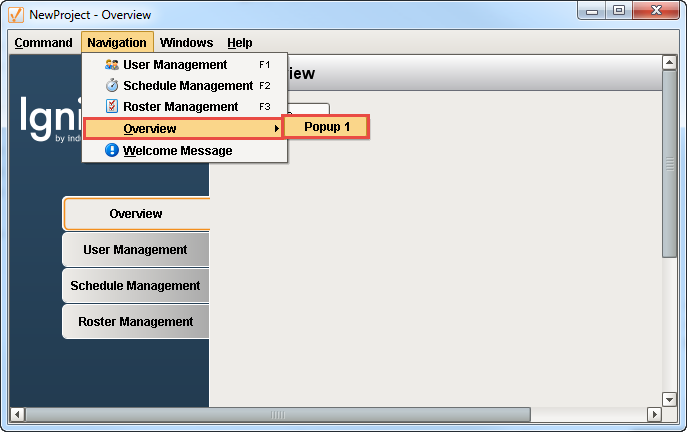Open the Schedule Management sidebar tab

(x=135, y=286)
